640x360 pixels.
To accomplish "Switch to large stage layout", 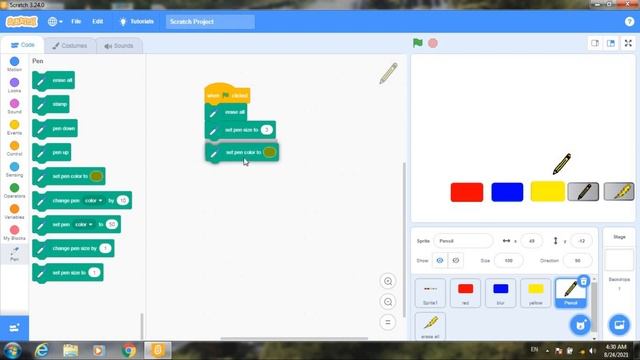I will click(x=611, y=43).
